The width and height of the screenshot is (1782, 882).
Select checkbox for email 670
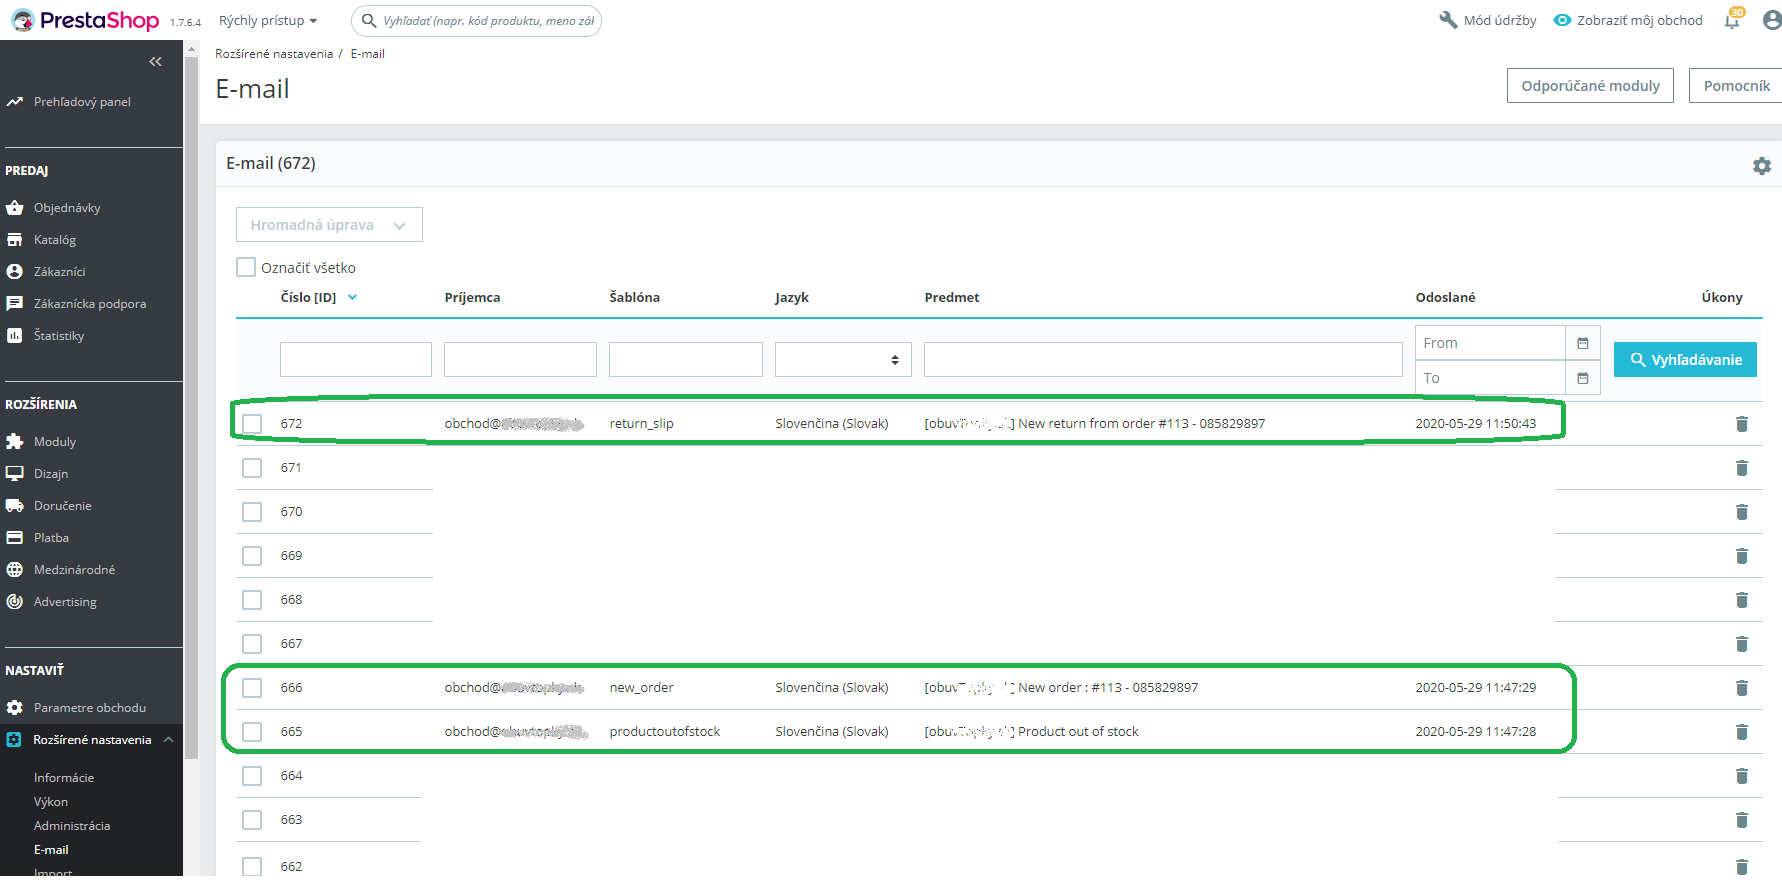tap(252, 512)
